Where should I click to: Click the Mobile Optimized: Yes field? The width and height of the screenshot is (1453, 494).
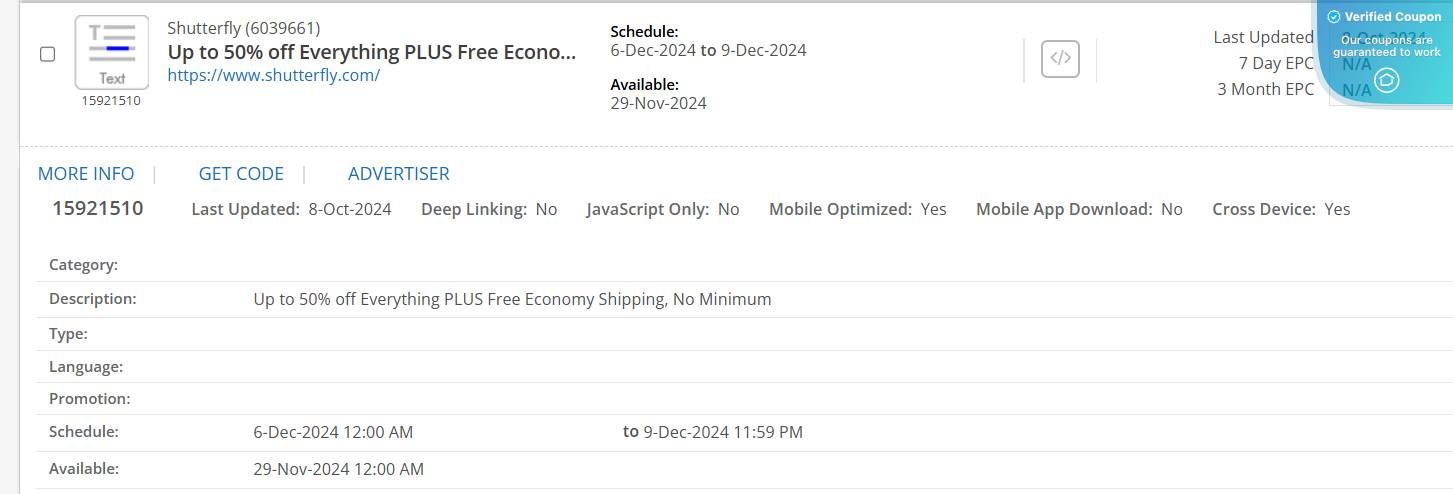(857, 209)
